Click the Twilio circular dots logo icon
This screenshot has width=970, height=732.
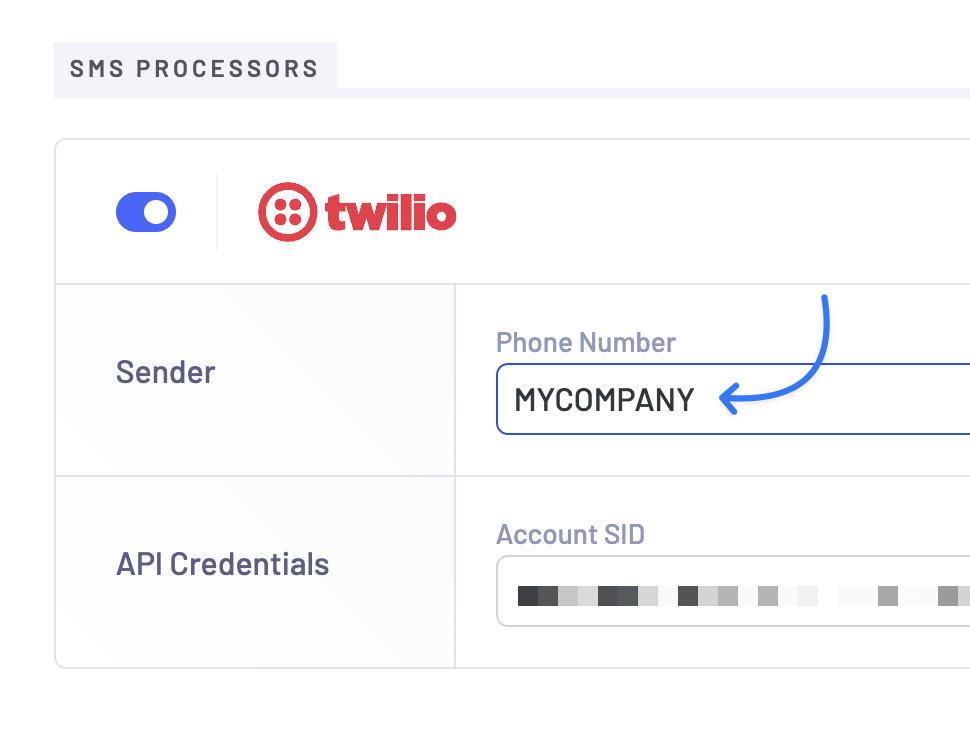pos(288,212)
